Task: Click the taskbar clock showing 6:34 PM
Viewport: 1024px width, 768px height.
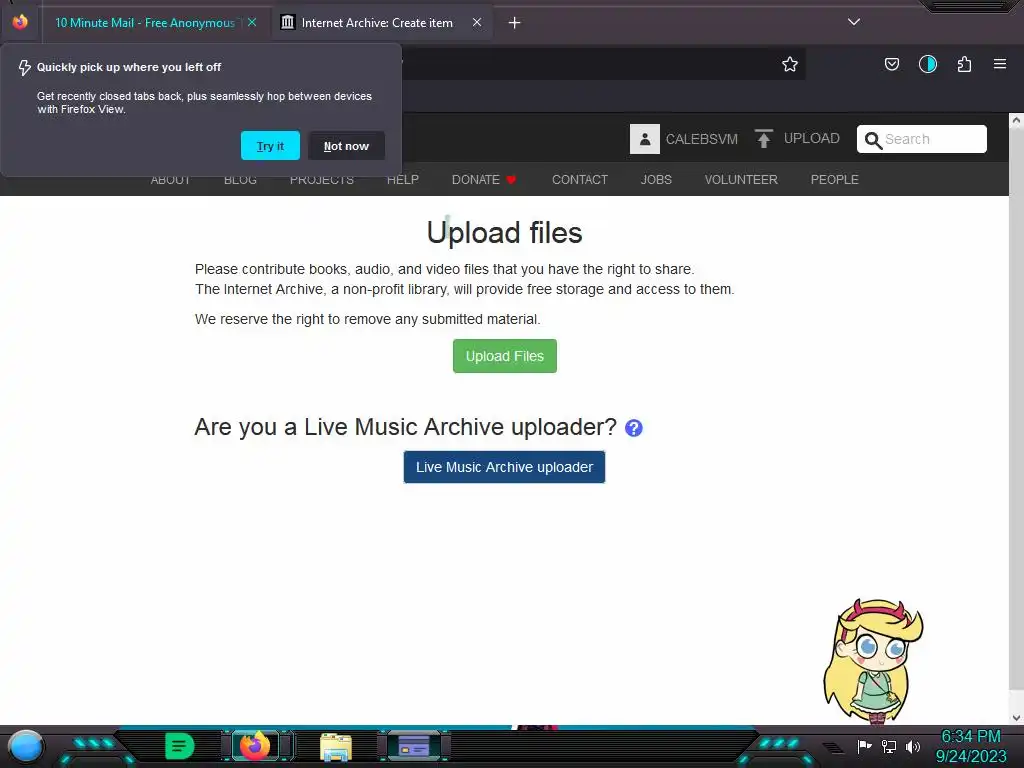Action: point(970,737)
